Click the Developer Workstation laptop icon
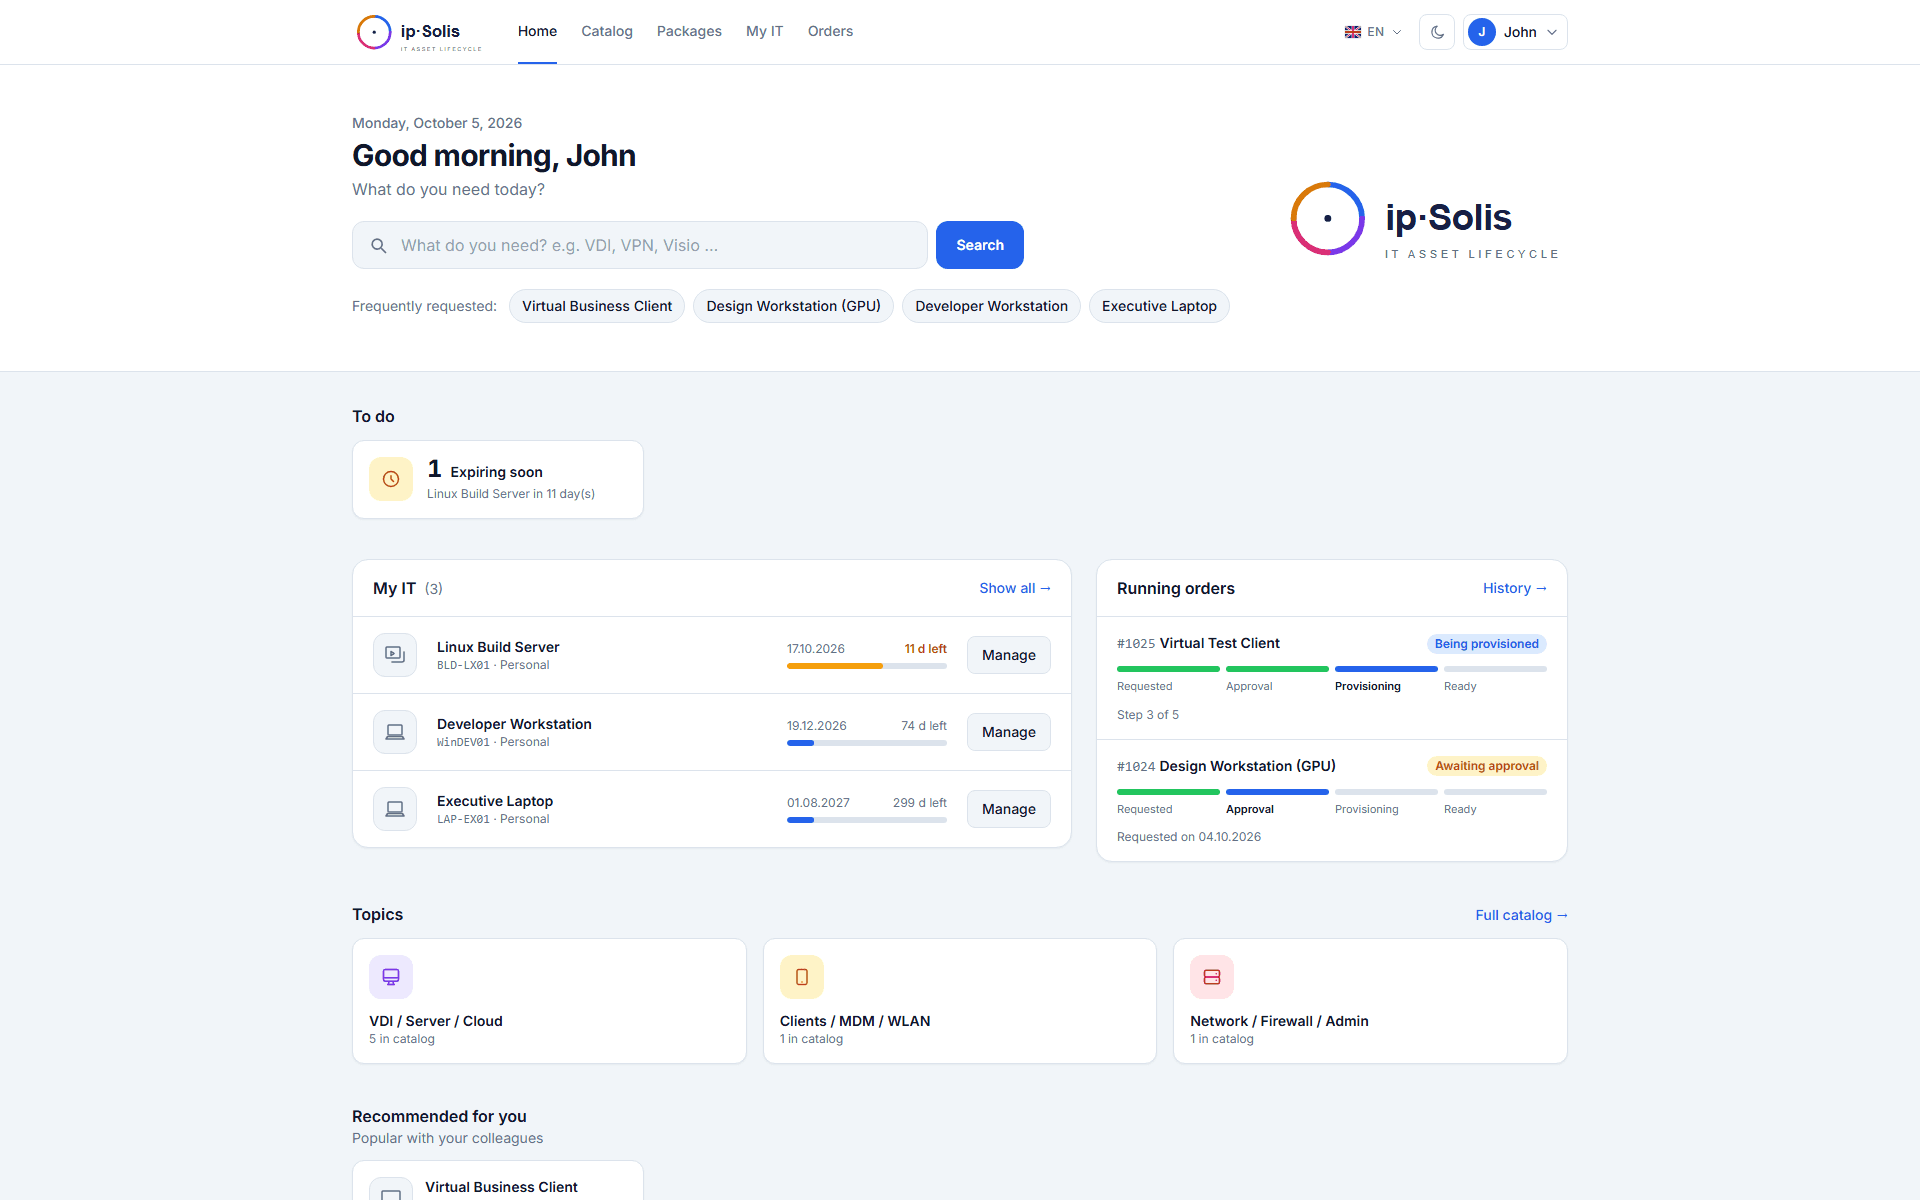Viewport: 1920px width, 1200px height. coord(395,732)
